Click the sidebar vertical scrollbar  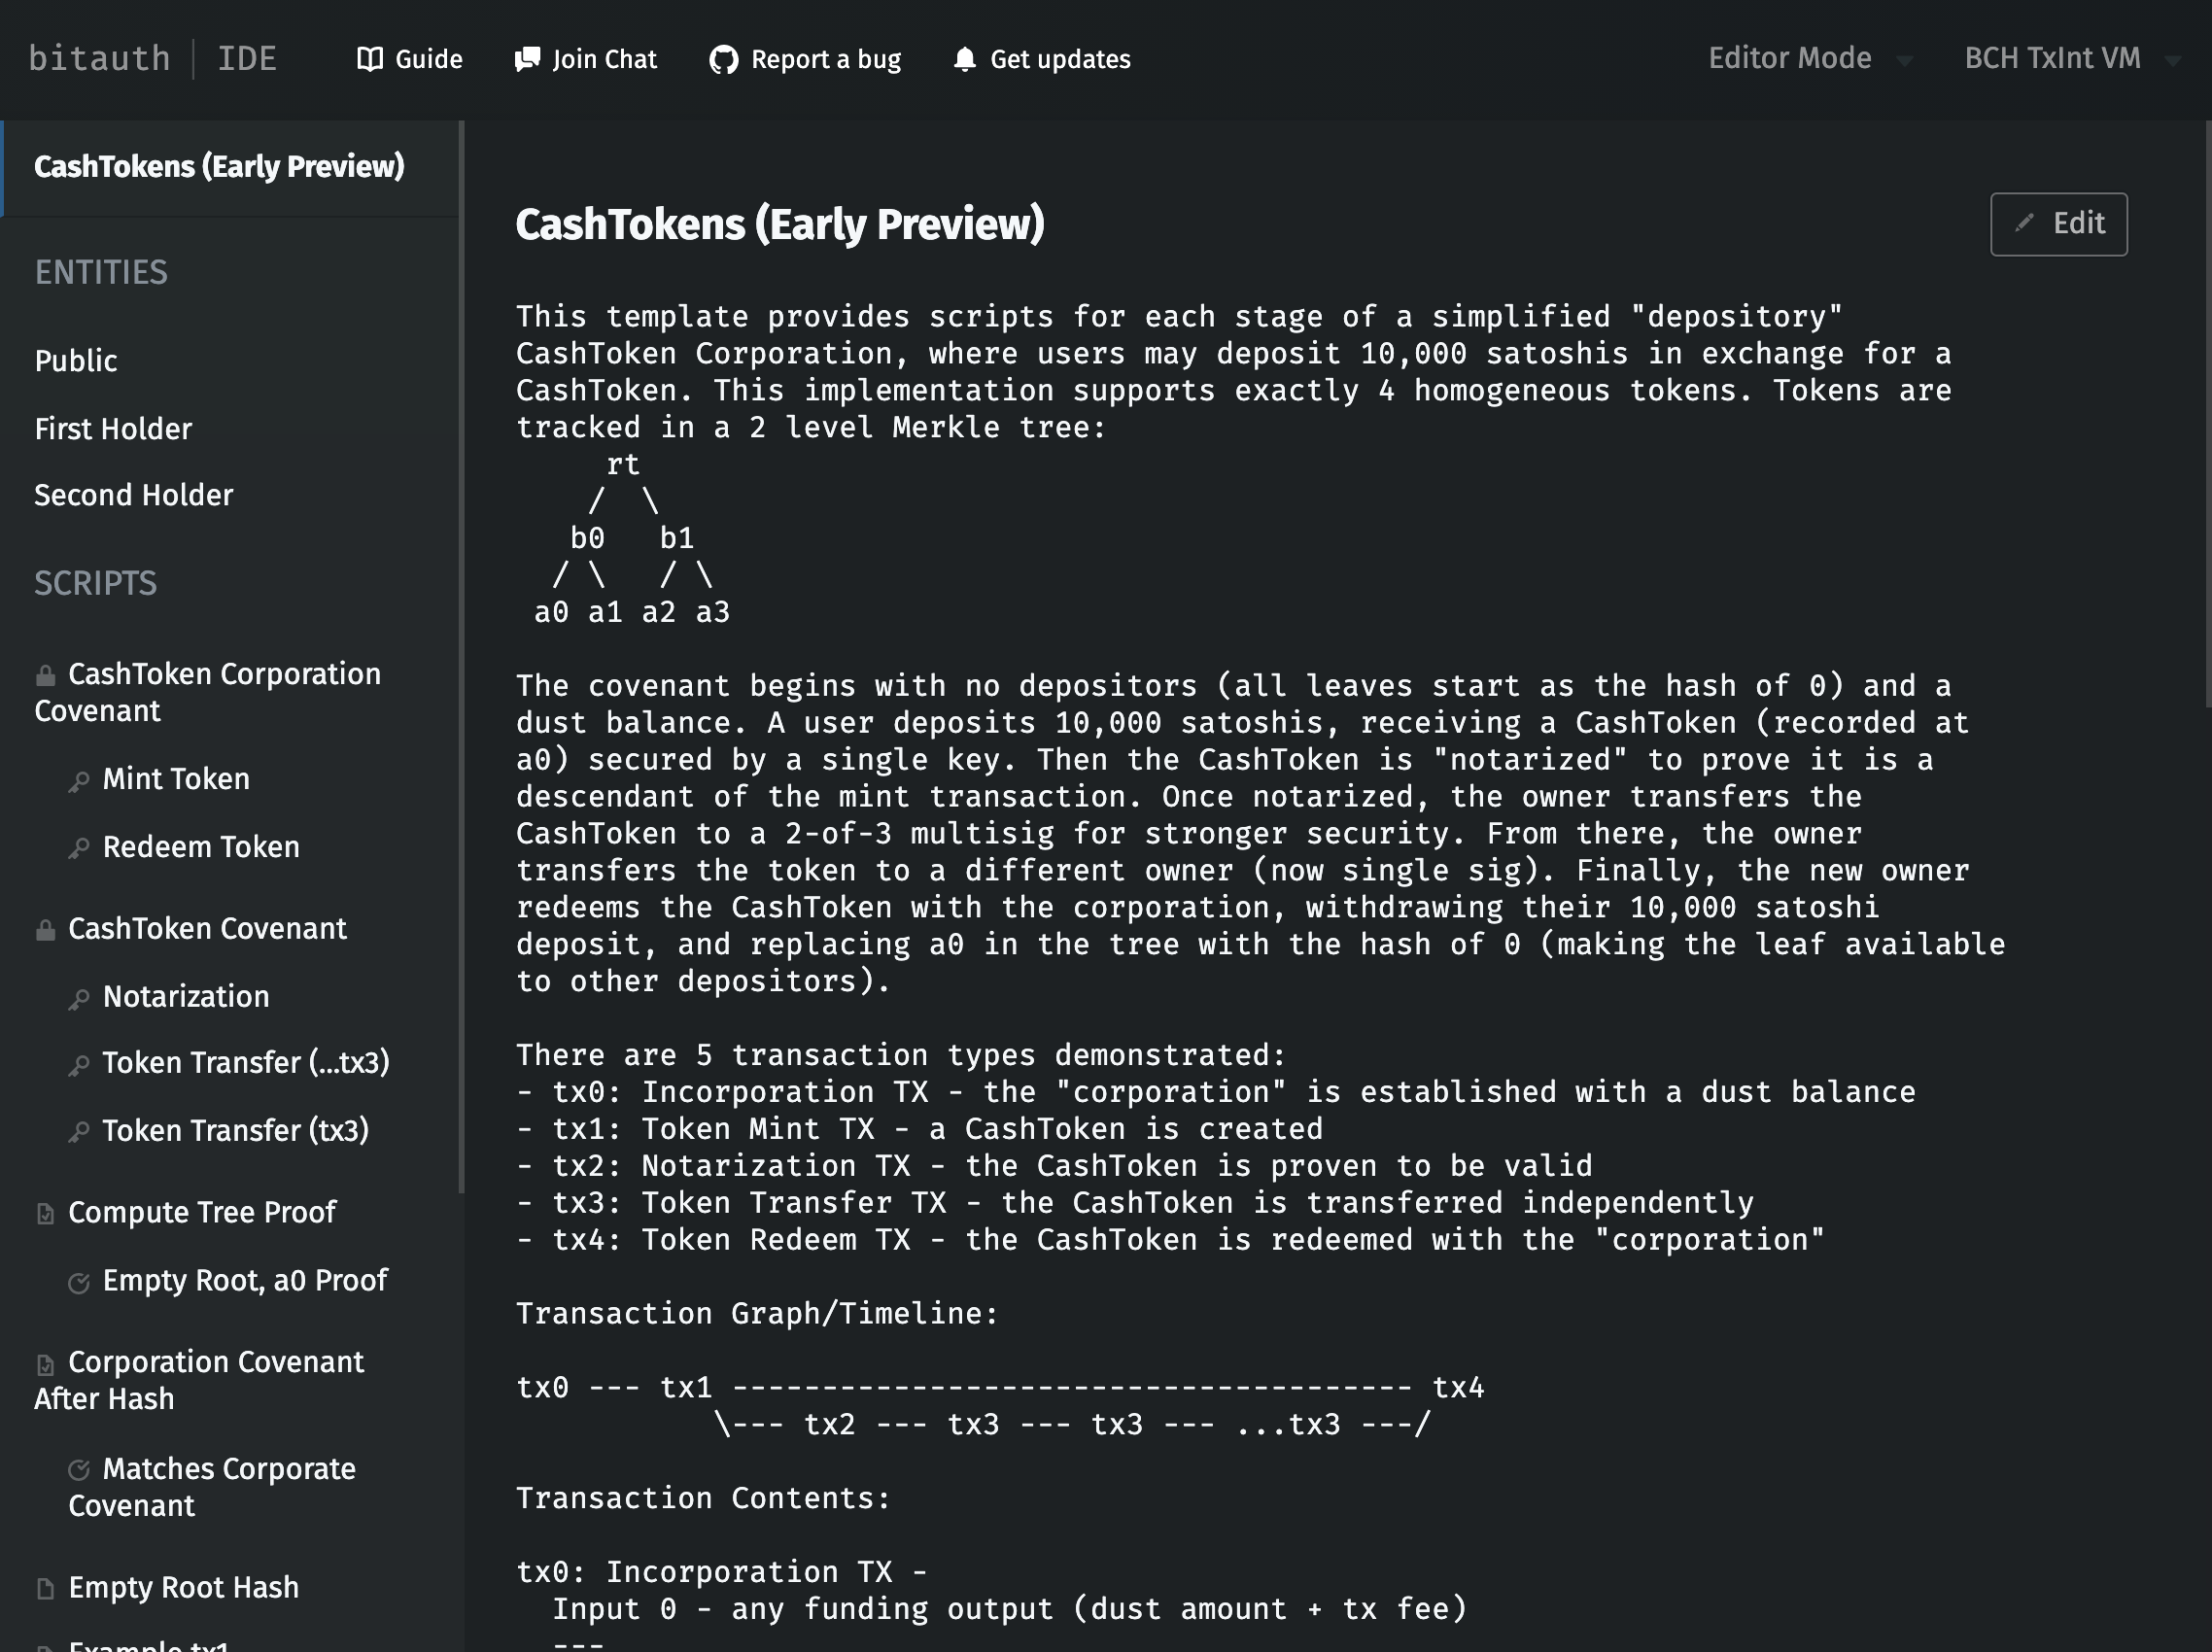click(x=461, y=656)
